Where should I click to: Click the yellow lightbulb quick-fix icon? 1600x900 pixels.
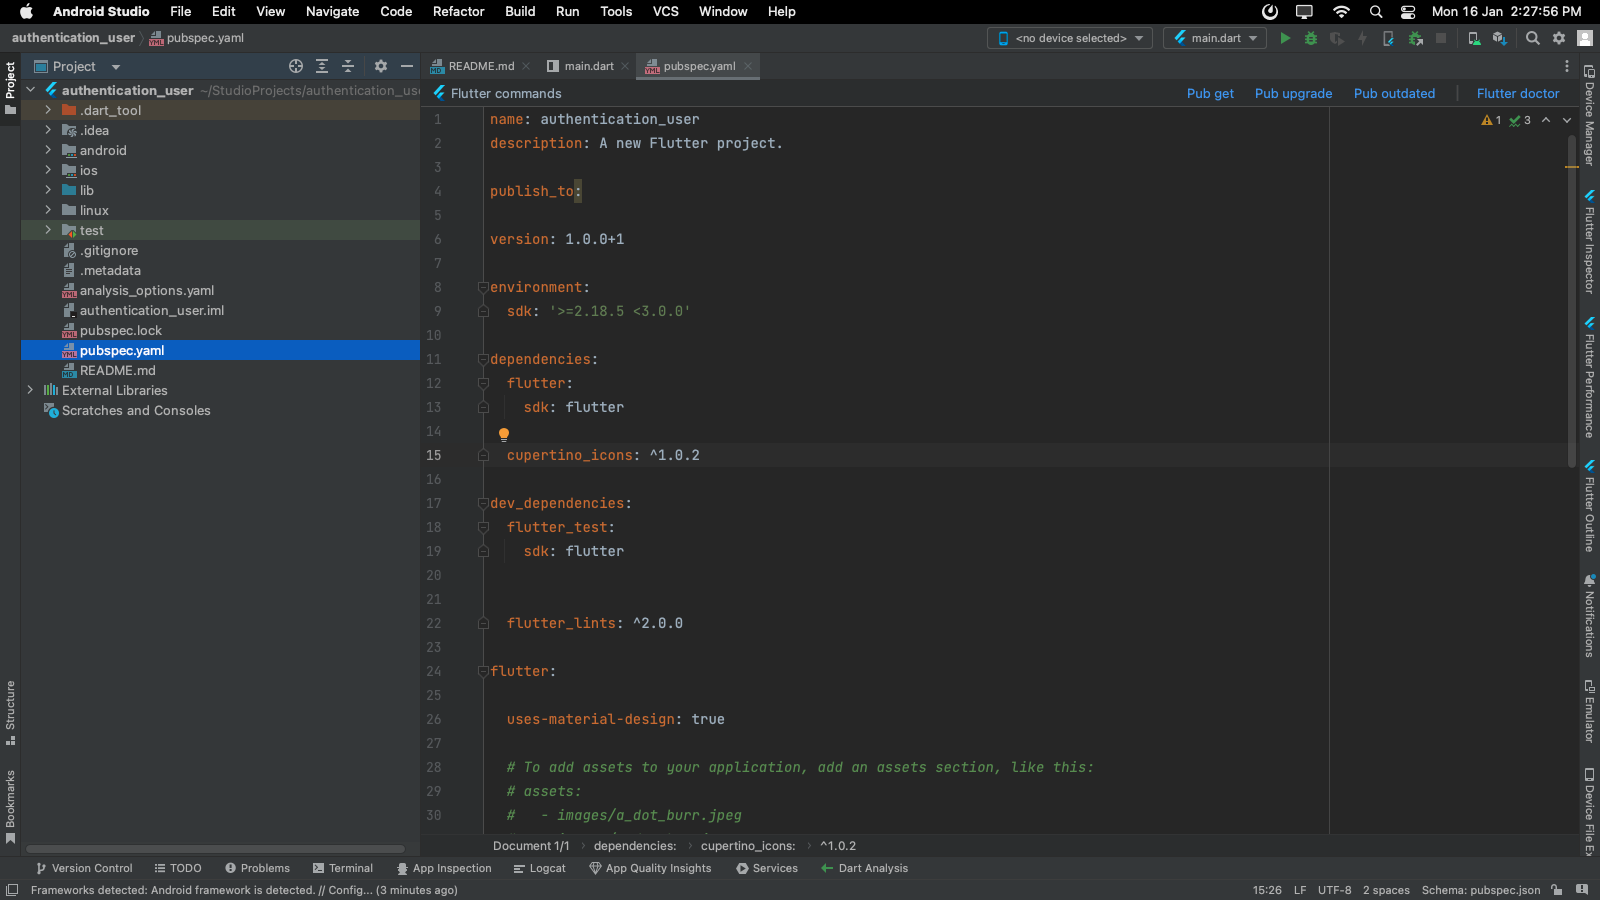(x=504, y=434)
